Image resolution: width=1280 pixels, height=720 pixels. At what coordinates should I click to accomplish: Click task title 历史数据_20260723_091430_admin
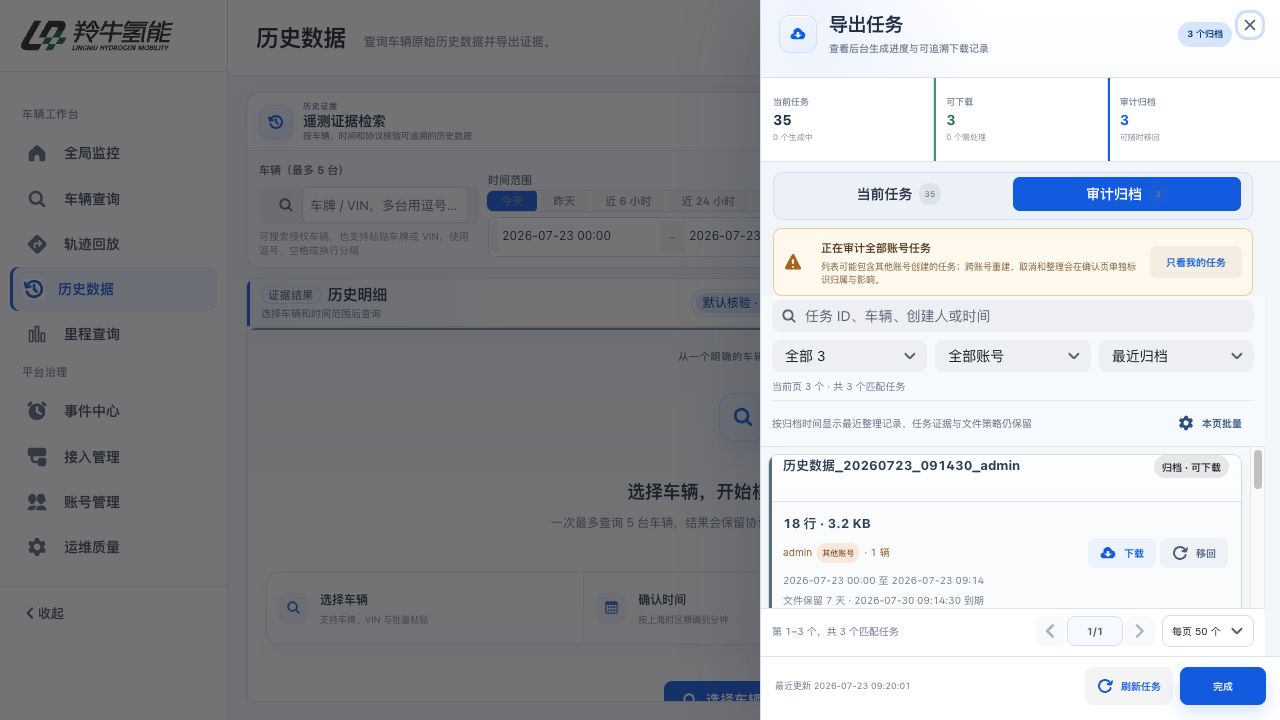click(x=901, y=466)
